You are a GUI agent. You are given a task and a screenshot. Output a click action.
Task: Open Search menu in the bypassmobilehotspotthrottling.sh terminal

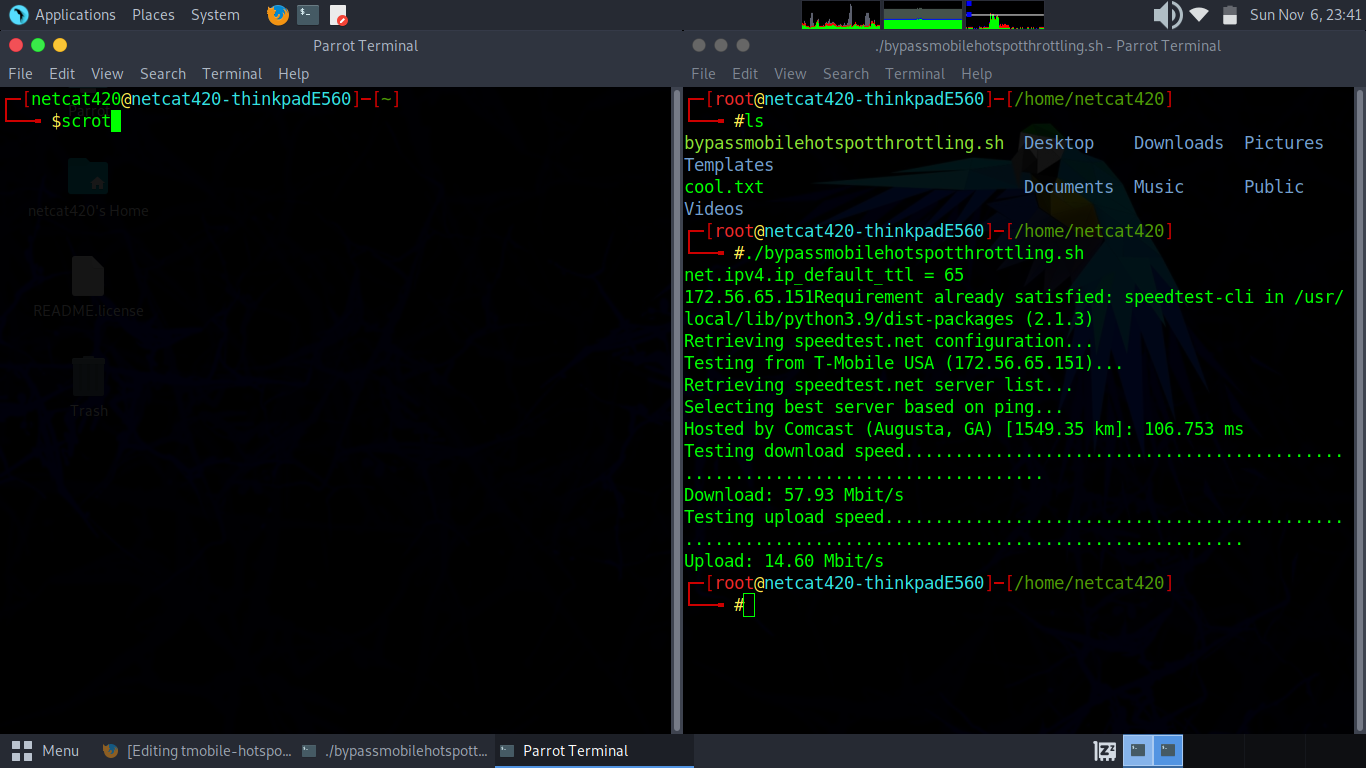pyautogui.click(x=846, y=74)
